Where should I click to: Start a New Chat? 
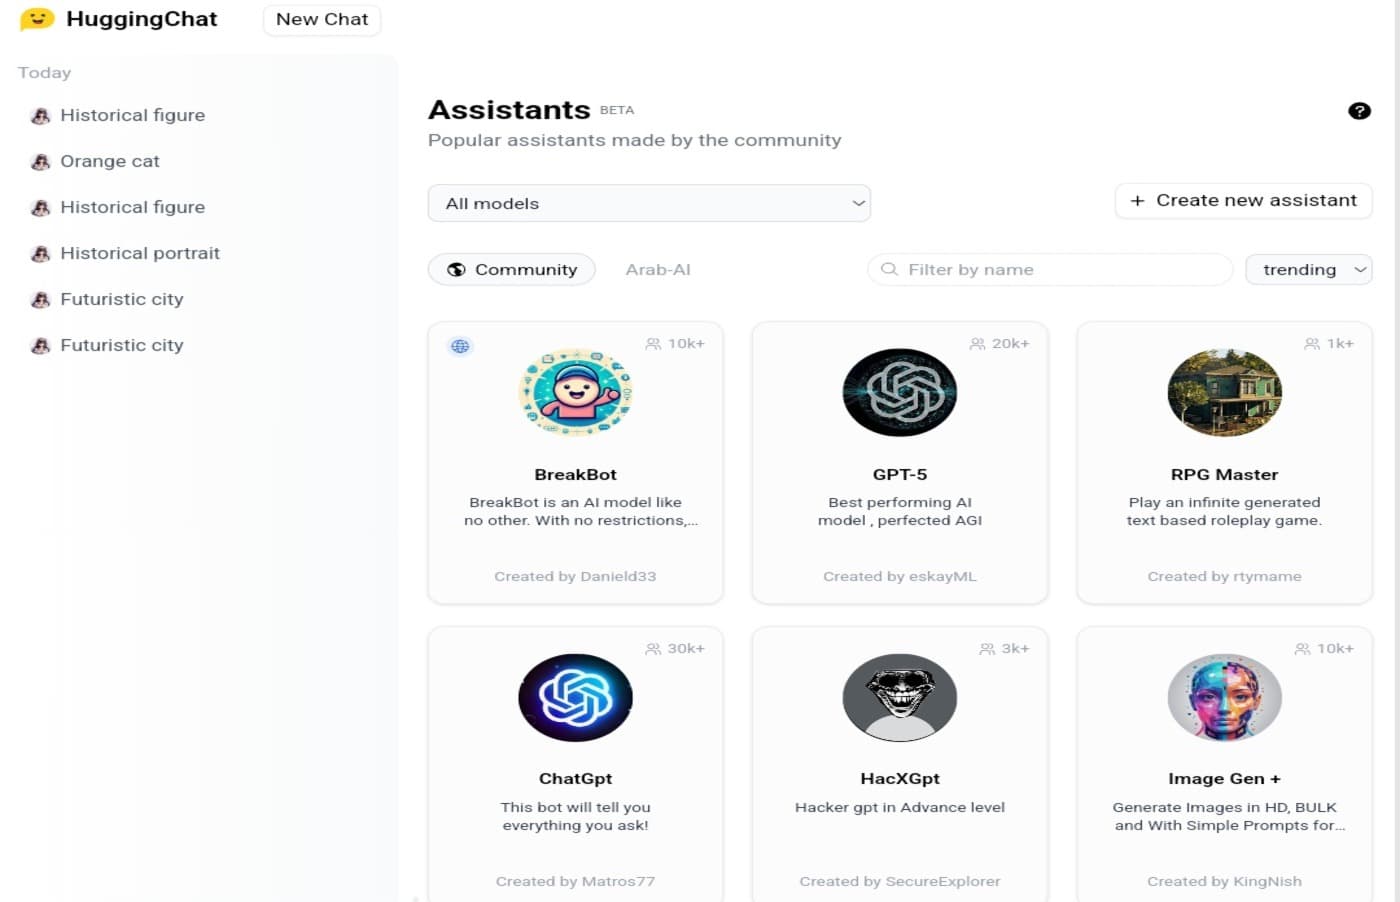(x=322, y=19)
